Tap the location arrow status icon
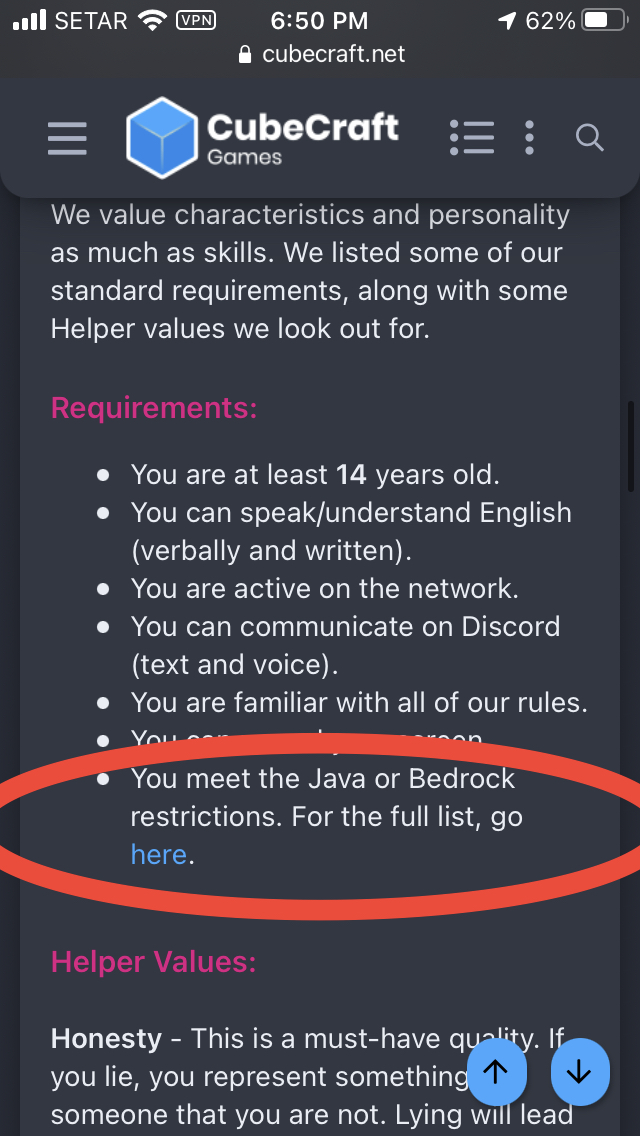The height and width of the screenshot is (1136, 640). [x=507, y=20]
